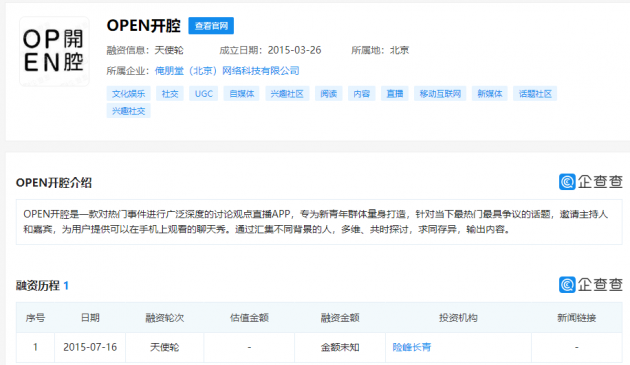Select the 社交 tag
The width and height of the screenshot is (630, 365).
tap(170, 94)
